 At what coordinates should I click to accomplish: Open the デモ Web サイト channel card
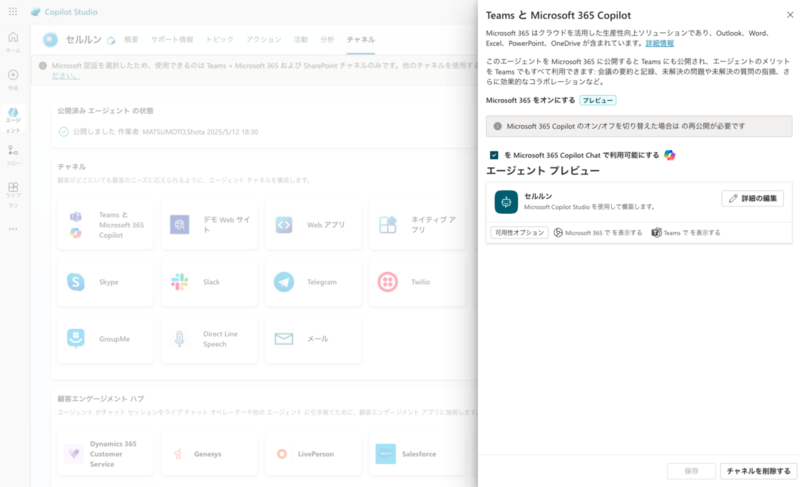pos(209,225)
